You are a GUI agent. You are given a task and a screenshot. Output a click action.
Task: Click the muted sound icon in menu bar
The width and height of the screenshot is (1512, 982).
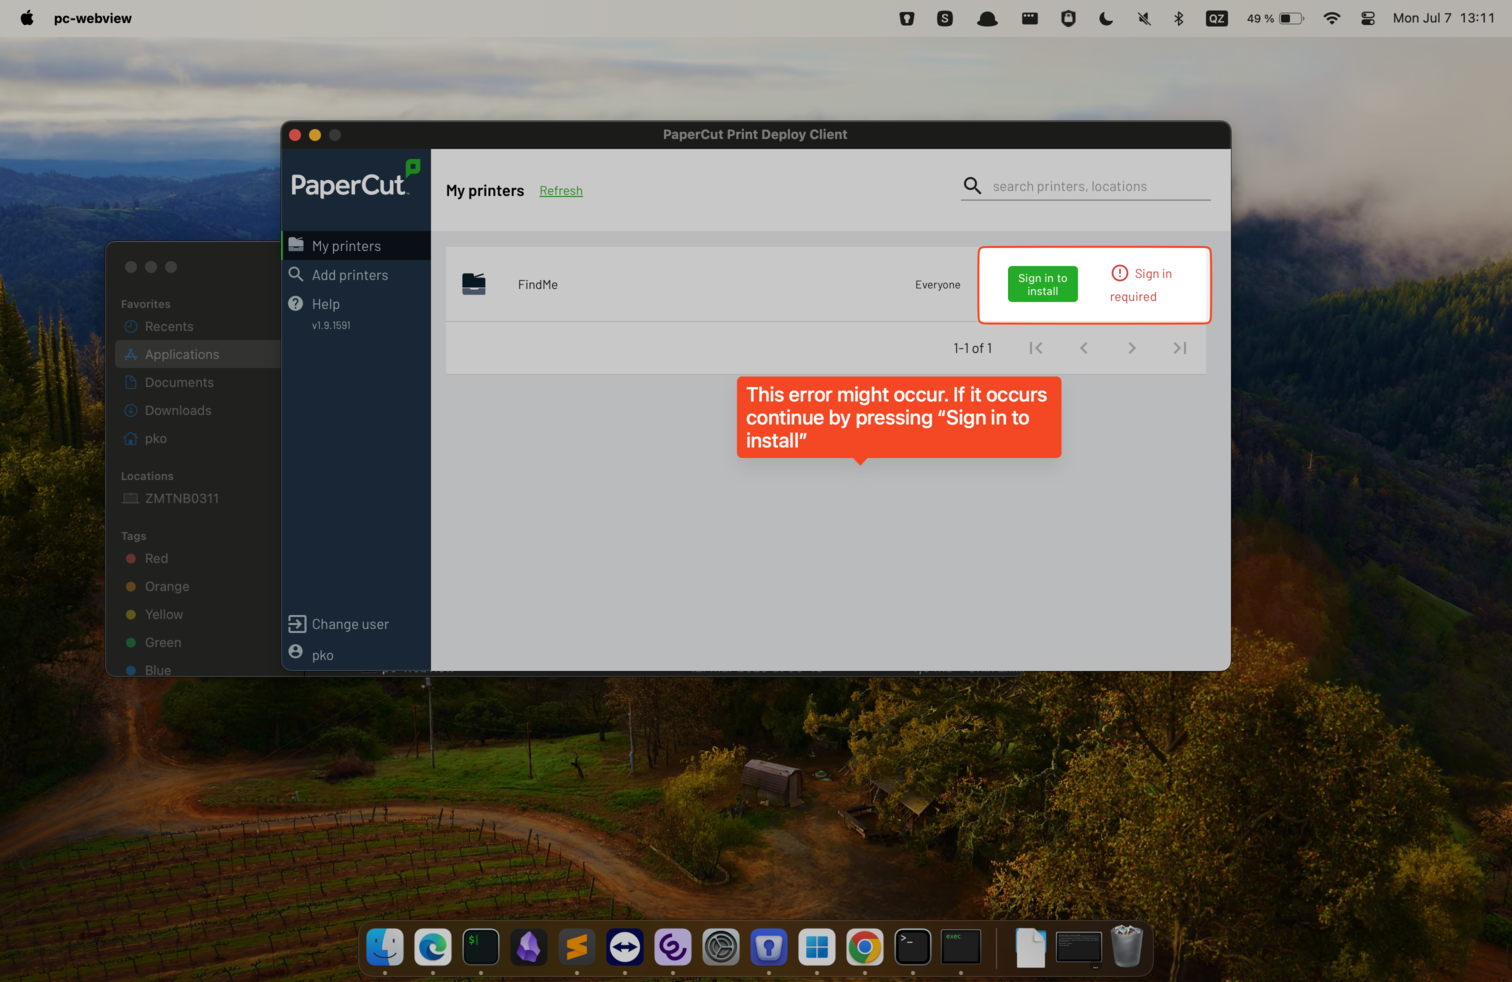pyautogui.click(x=1144, y=18)
